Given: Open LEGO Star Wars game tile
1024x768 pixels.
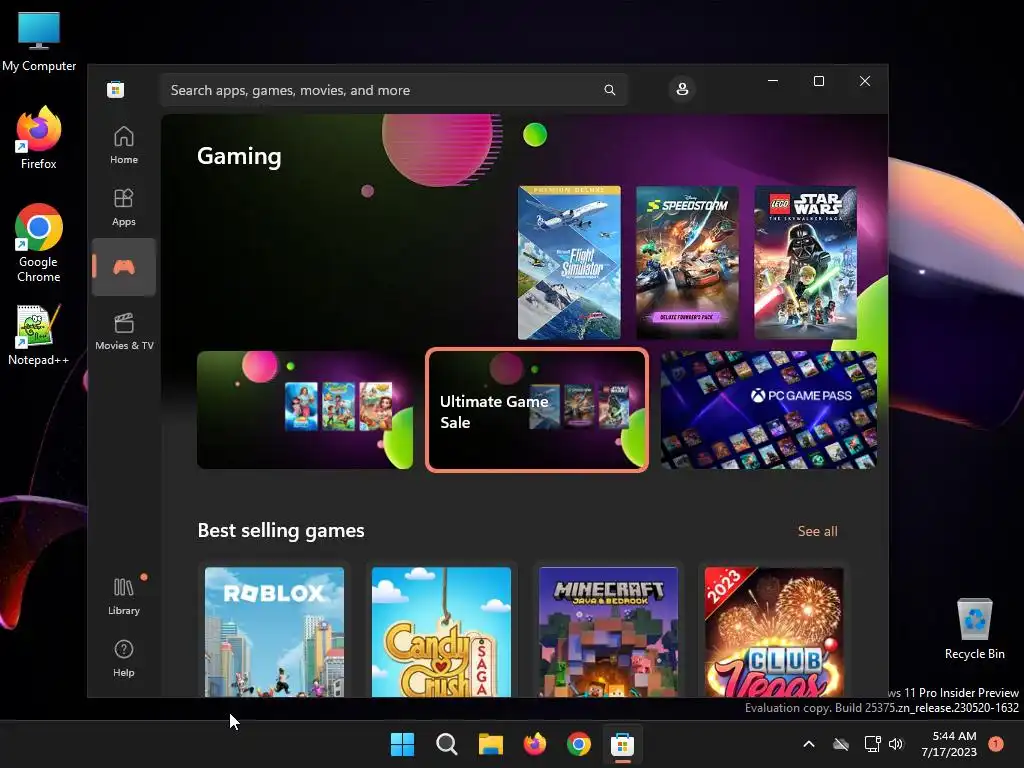Looking at the screenshot, I should [805, 263].
